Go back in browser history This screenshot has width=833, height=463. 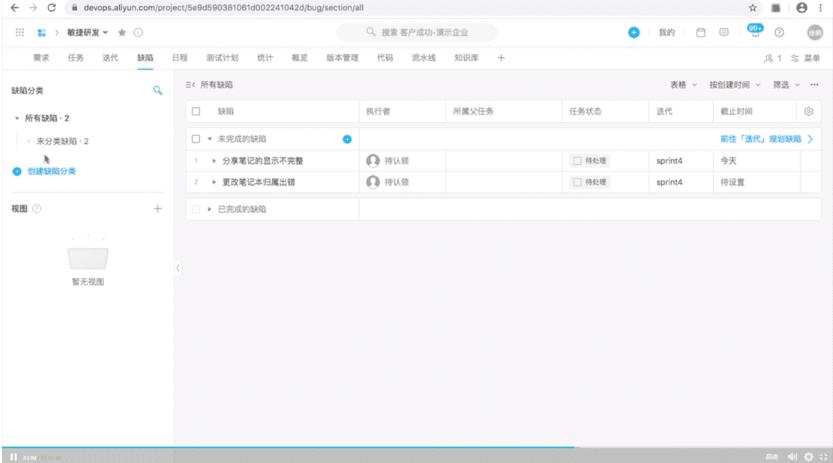coord(14,7)
